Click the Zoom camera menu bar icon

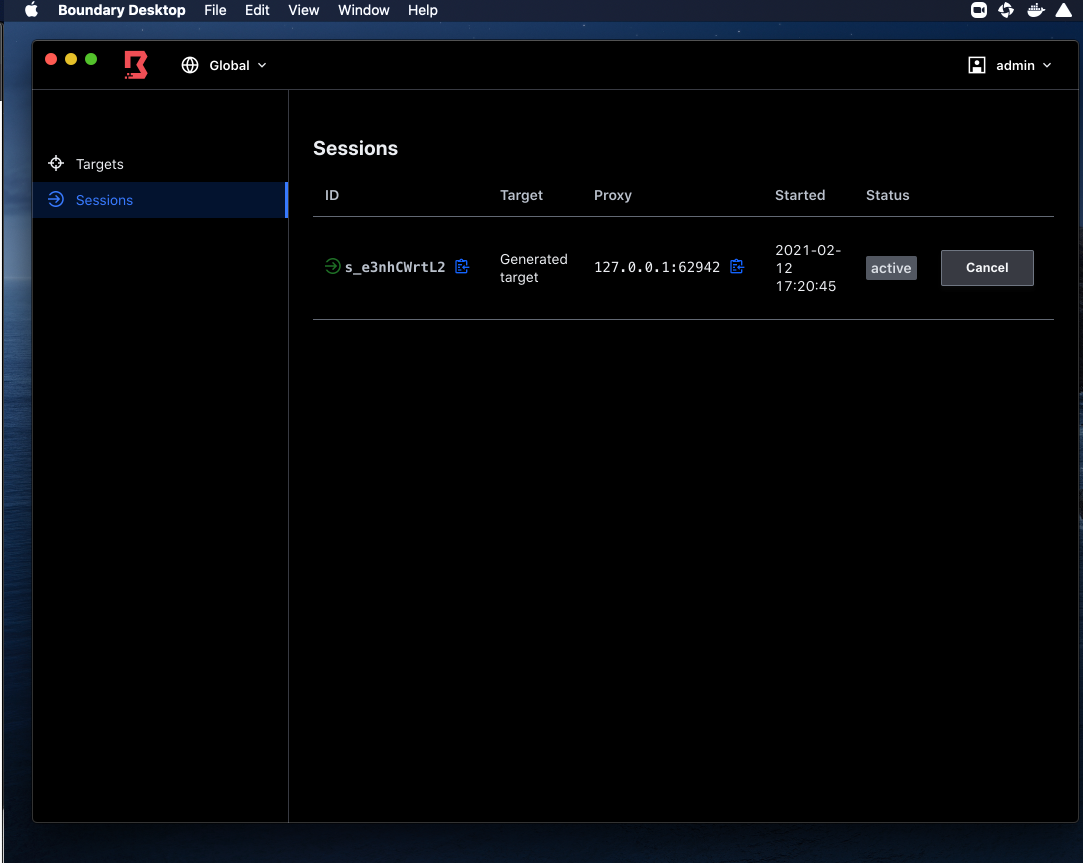[979, 10]
